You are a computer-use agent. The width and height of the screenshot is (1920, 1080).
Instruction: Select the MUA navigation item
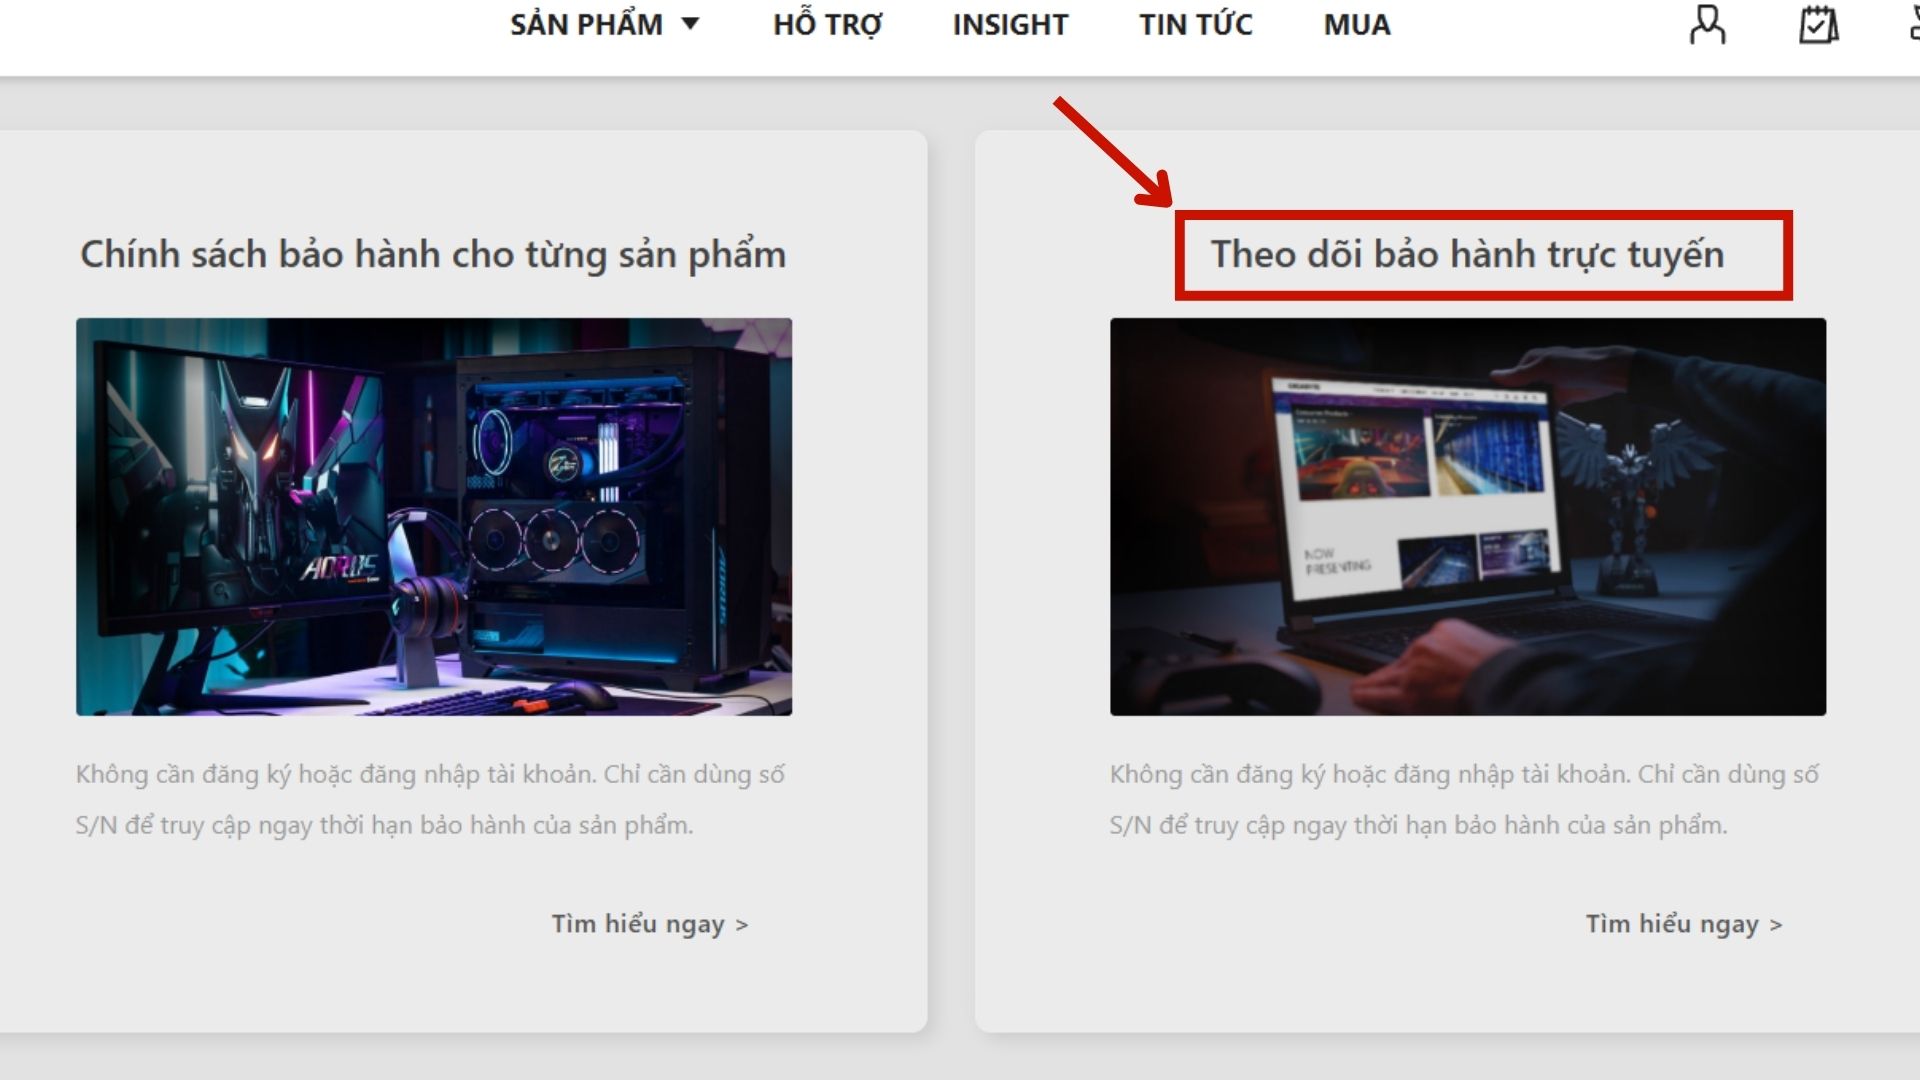(1357, 24)
